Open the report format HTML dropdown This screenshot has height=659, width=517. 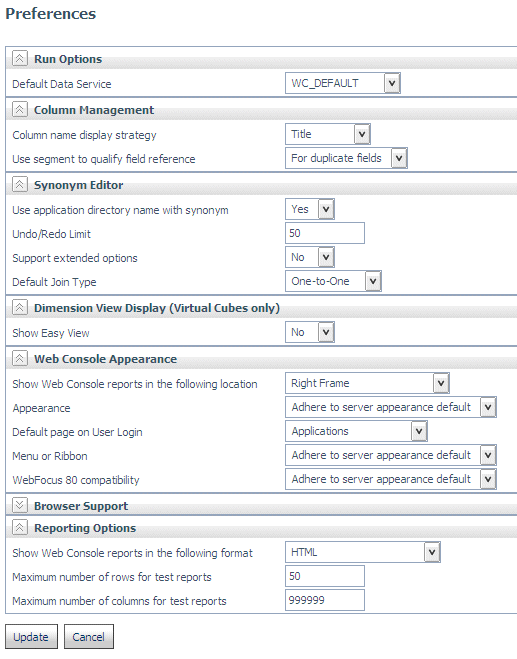(x=363, y=552)
